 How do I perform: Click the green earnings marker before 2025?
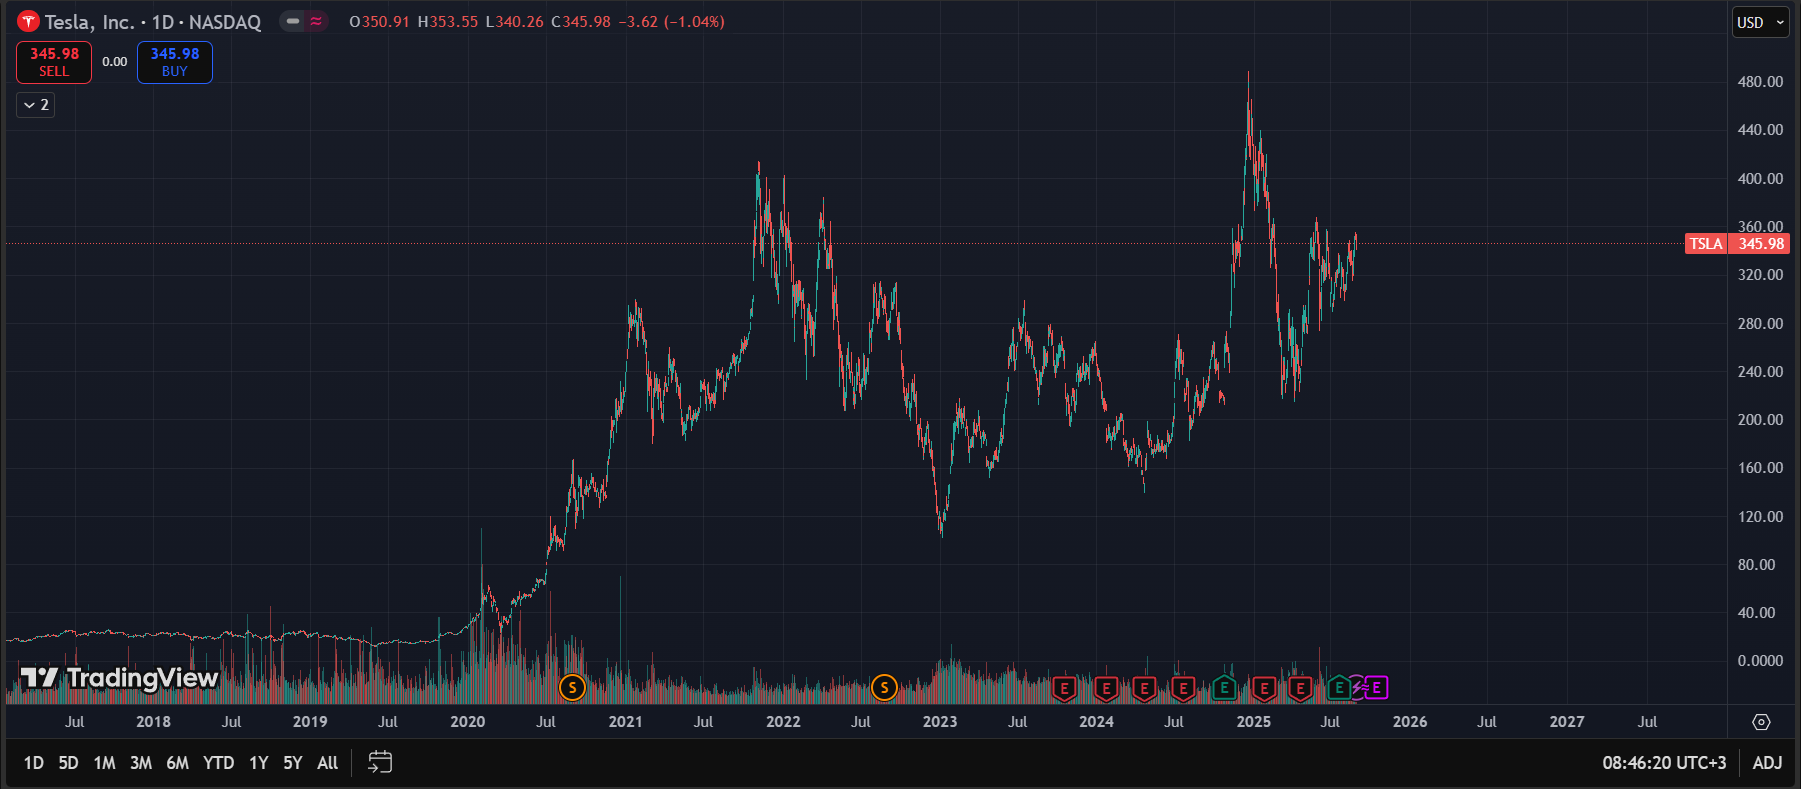coord(1224,687)
